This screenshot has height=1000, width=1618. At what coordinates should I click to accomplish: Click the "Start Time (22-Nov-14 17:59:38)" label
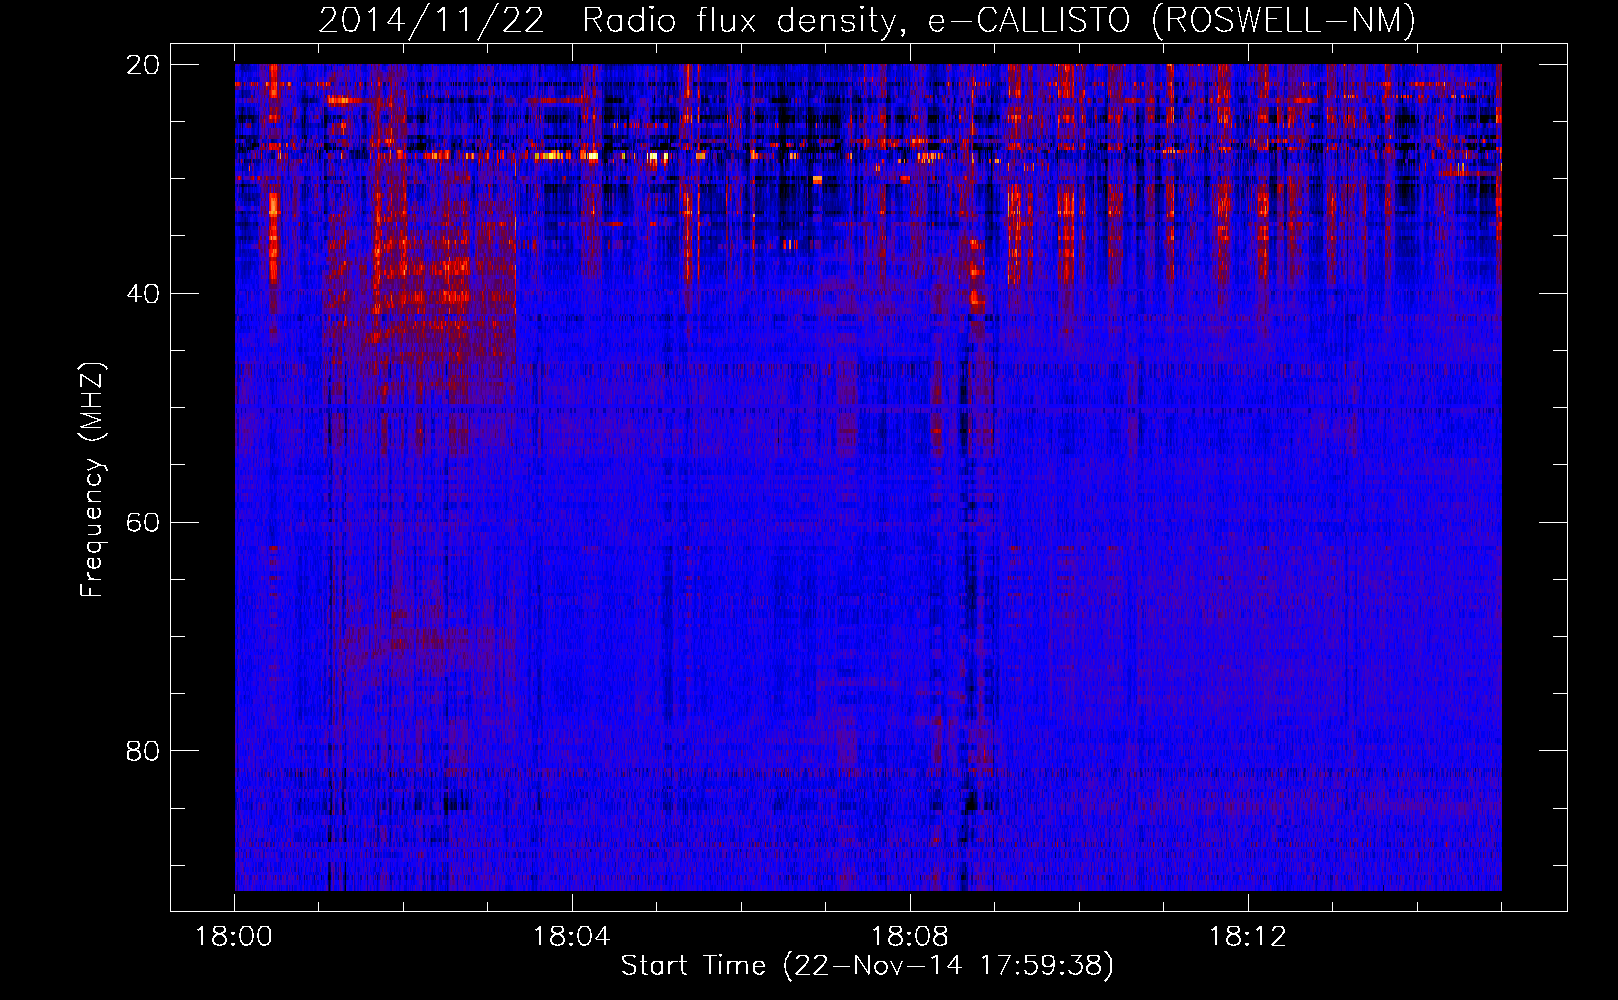point(867,966)
